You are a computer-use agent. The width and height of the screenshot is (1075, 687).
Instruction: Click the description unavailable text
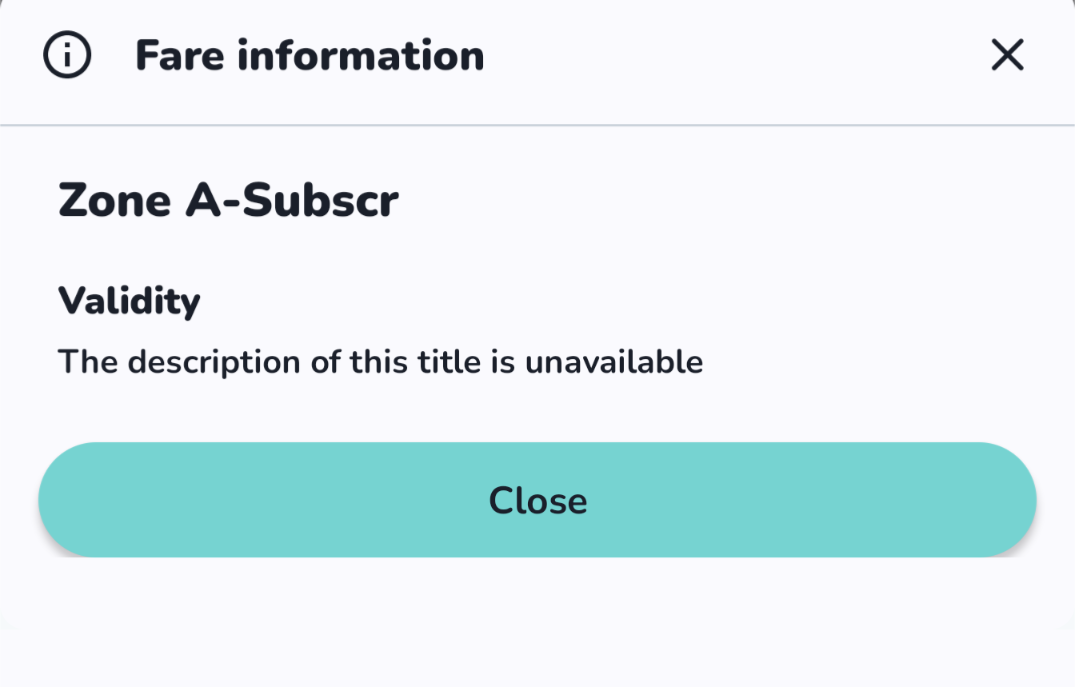click(381, 362)
